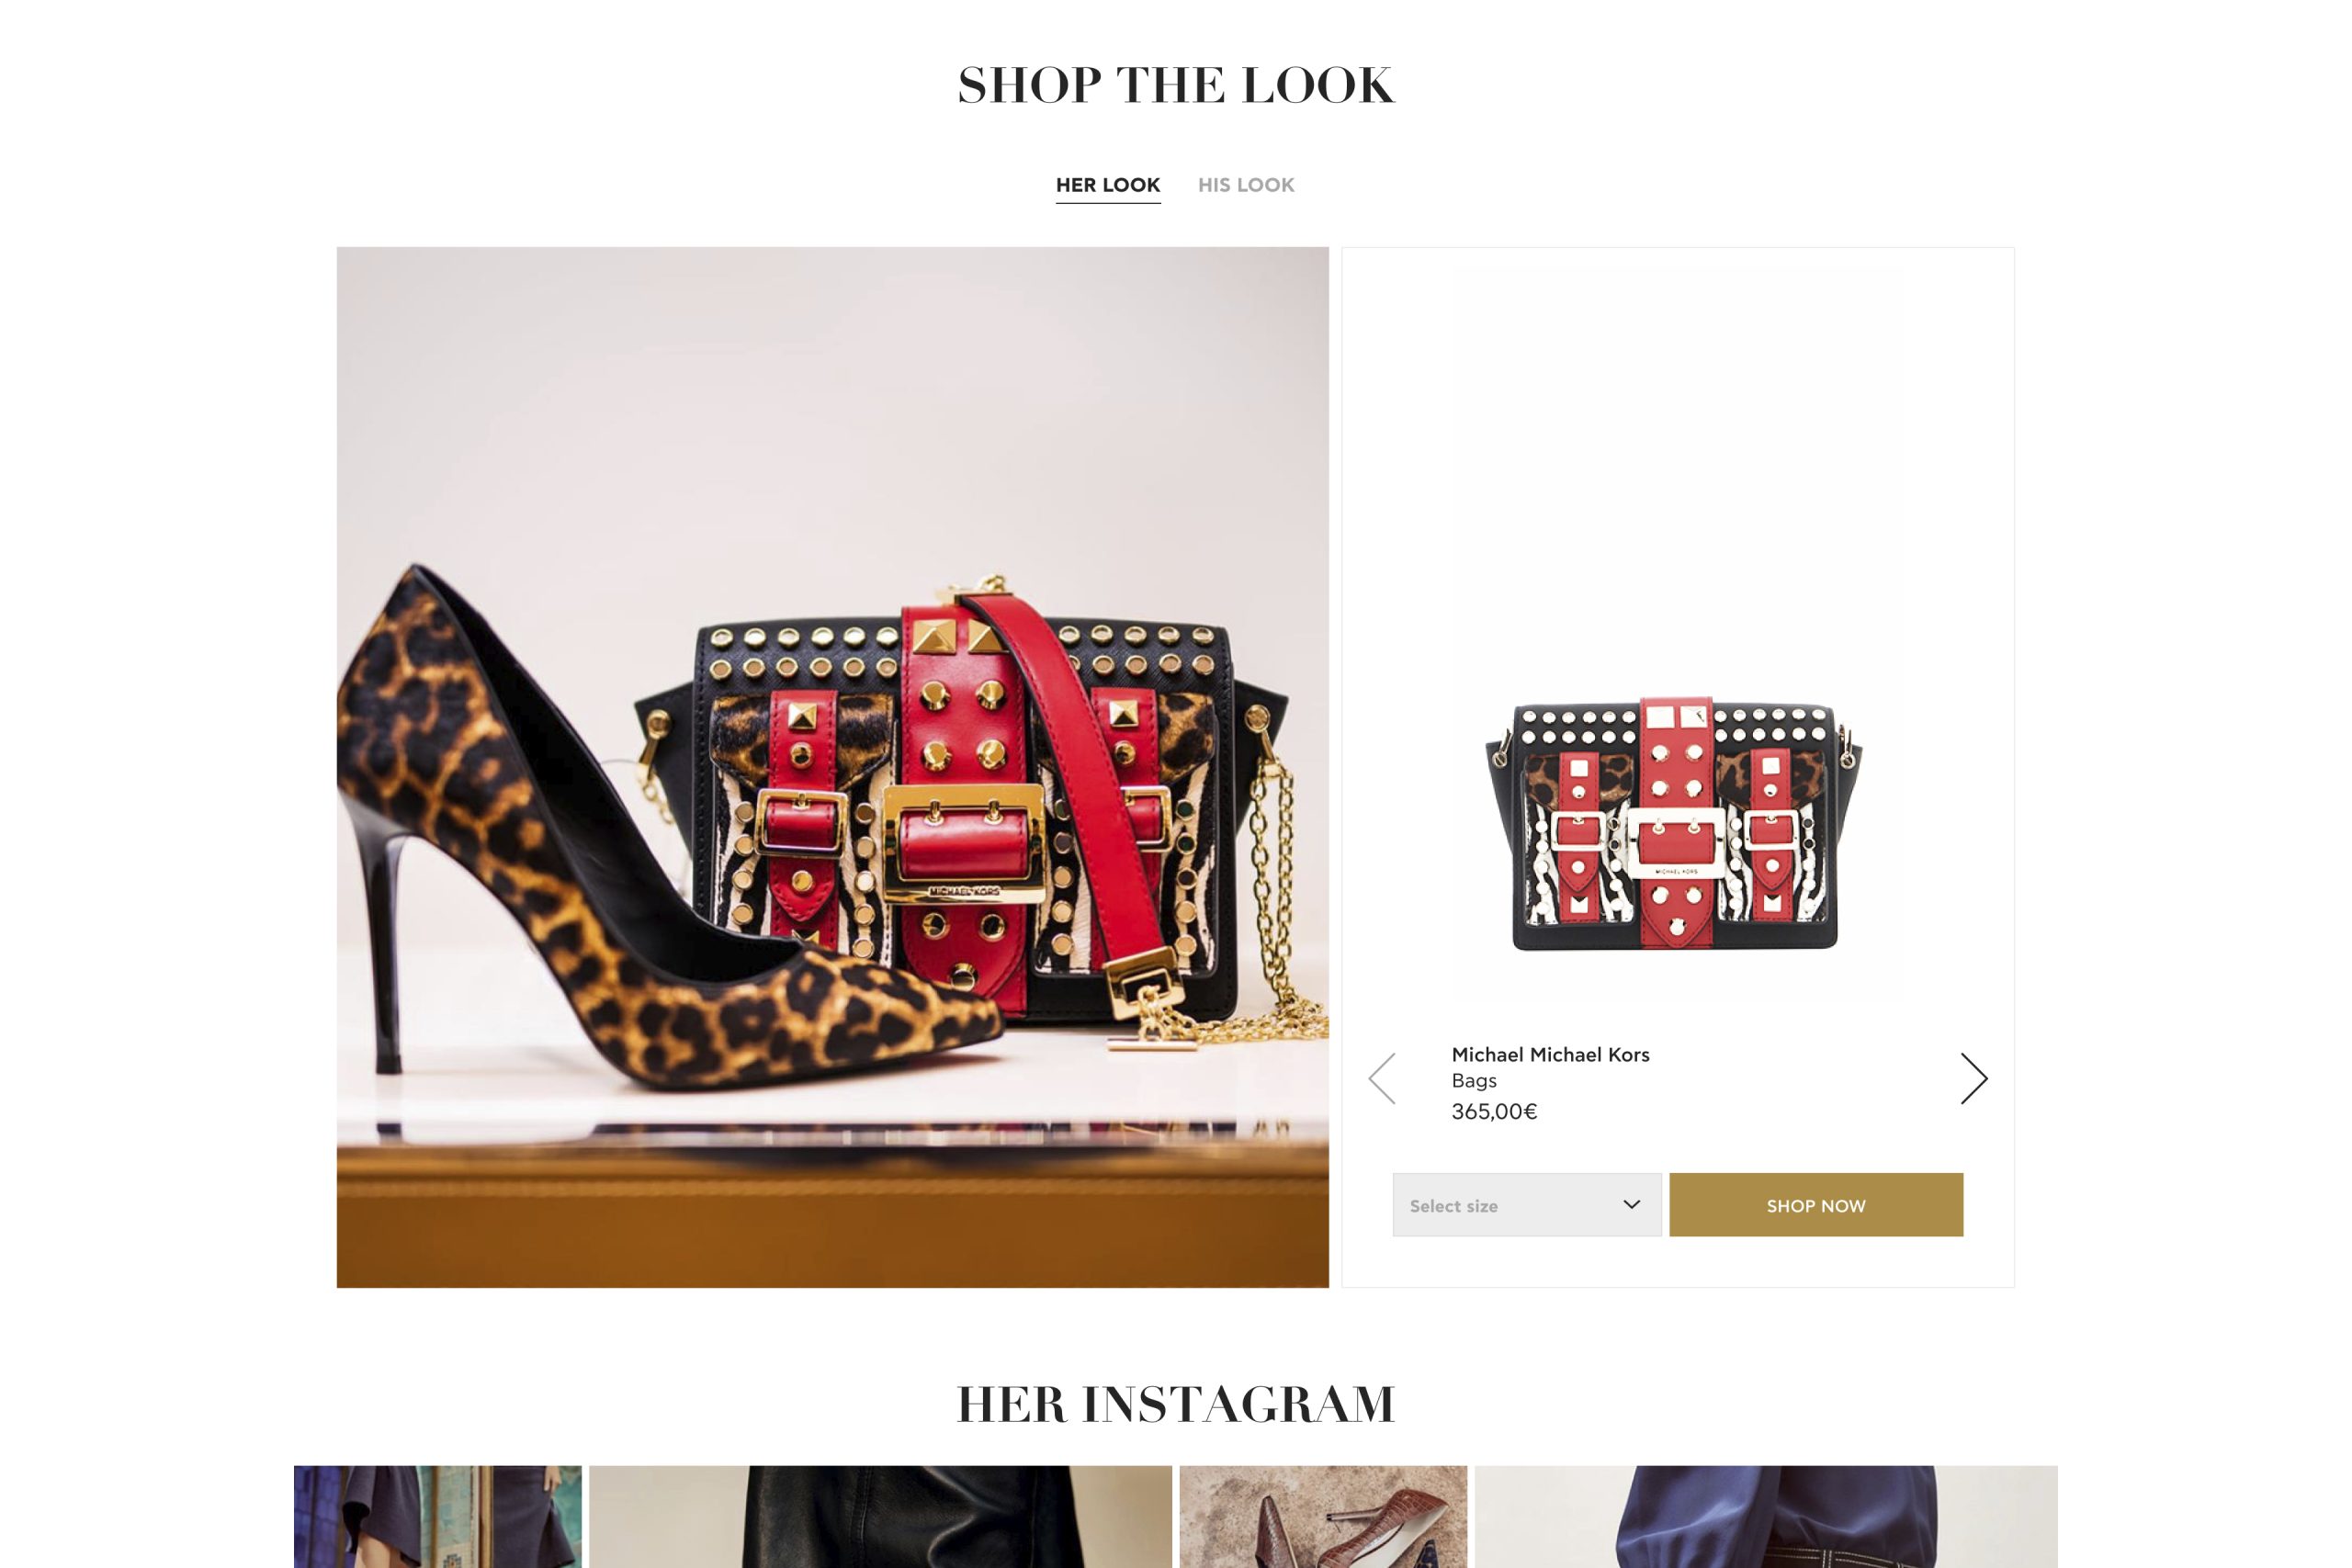The width and height of the screenshot is (2352, 1568).
Task: Switch to the HIS LOOK tab
Action: 1246,185
